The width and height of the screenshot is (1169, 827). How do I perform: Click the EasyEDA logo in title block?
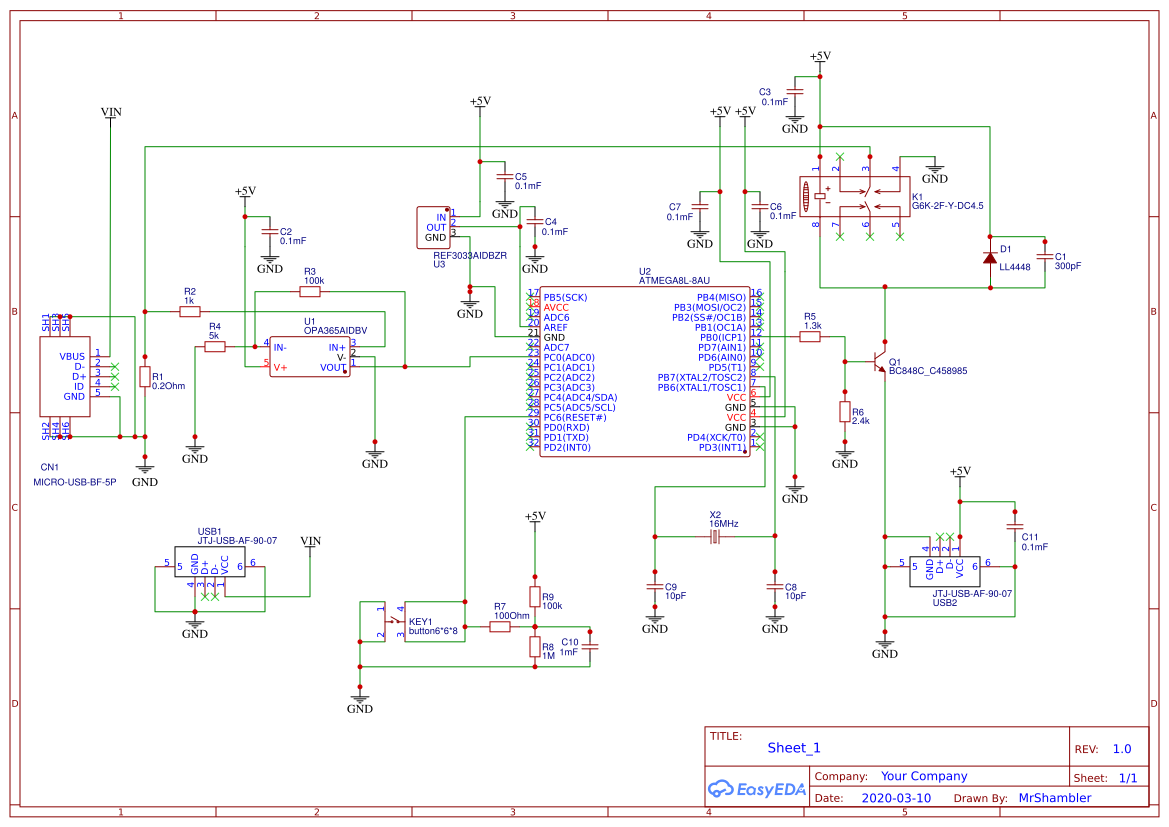(757, 789)
